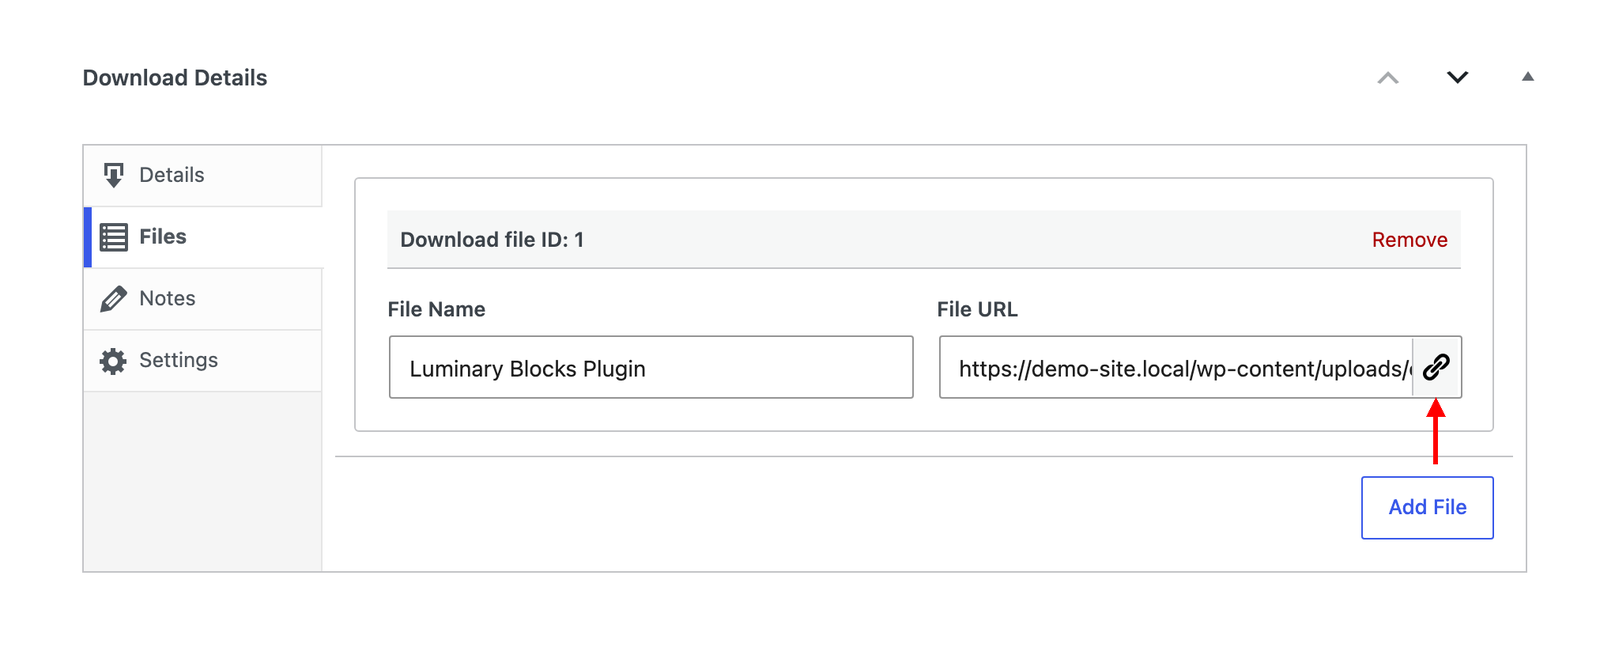Click the Details download icon in sidebar
This screenshot has height=655, width=1600.
(114, 175)
